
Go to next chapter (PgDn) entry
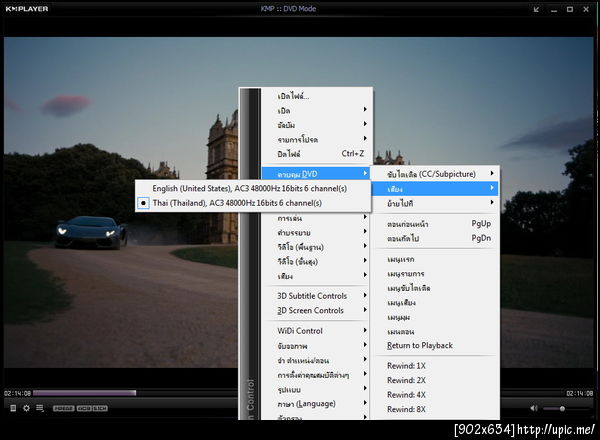pos(435,238)
